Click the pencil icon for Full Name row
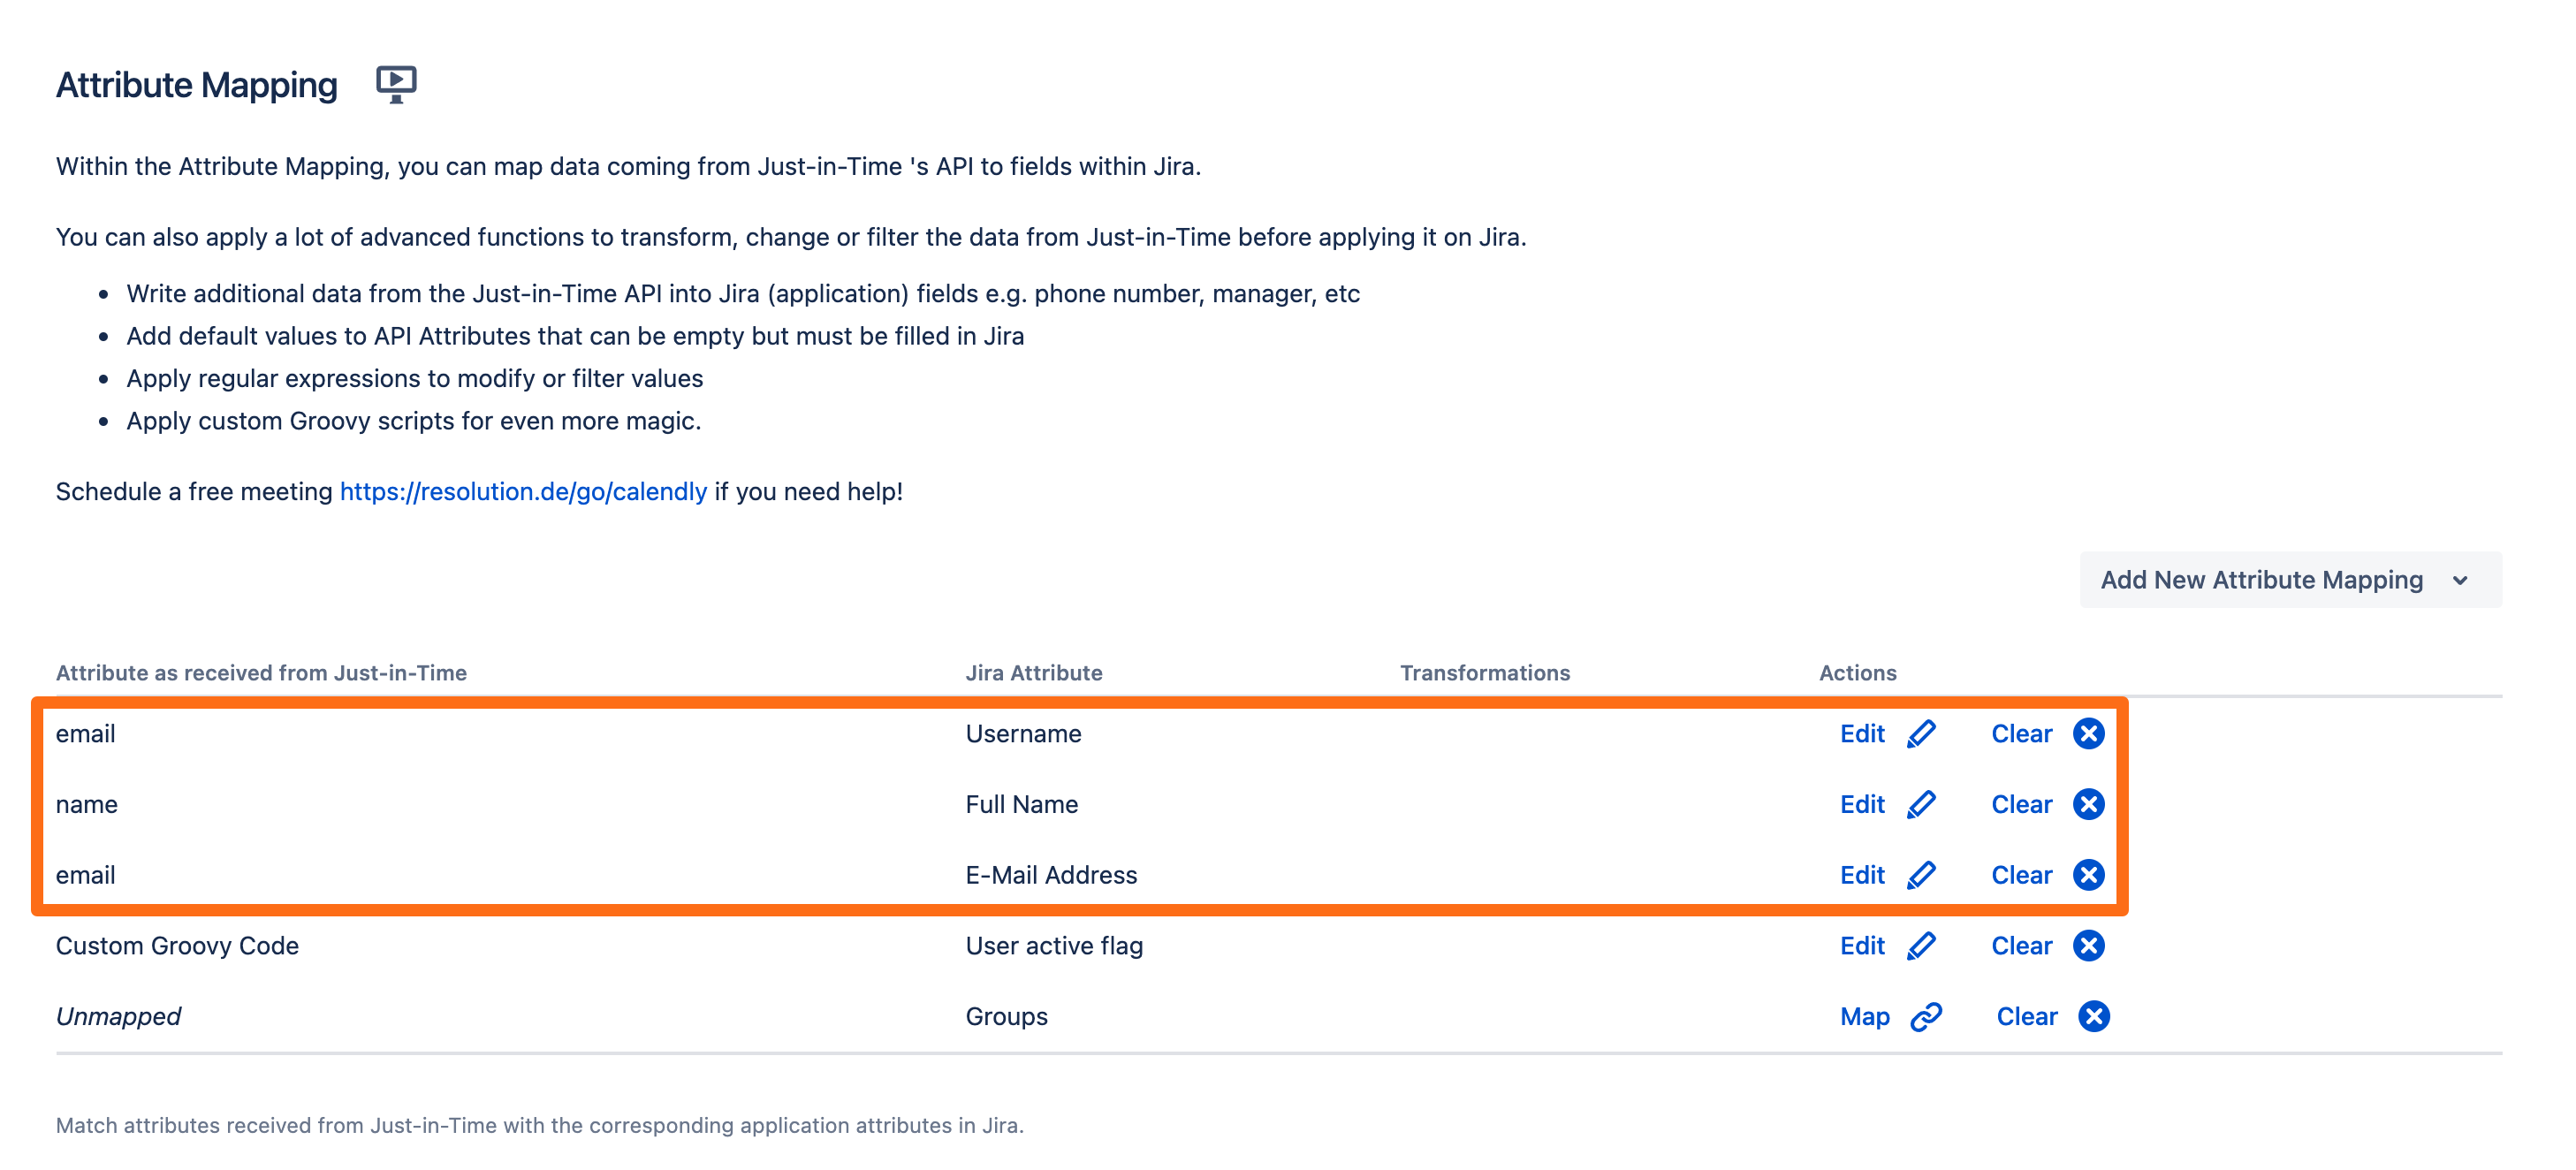Viewport: 2576px width, 1170px height. tap(1920, 805)
